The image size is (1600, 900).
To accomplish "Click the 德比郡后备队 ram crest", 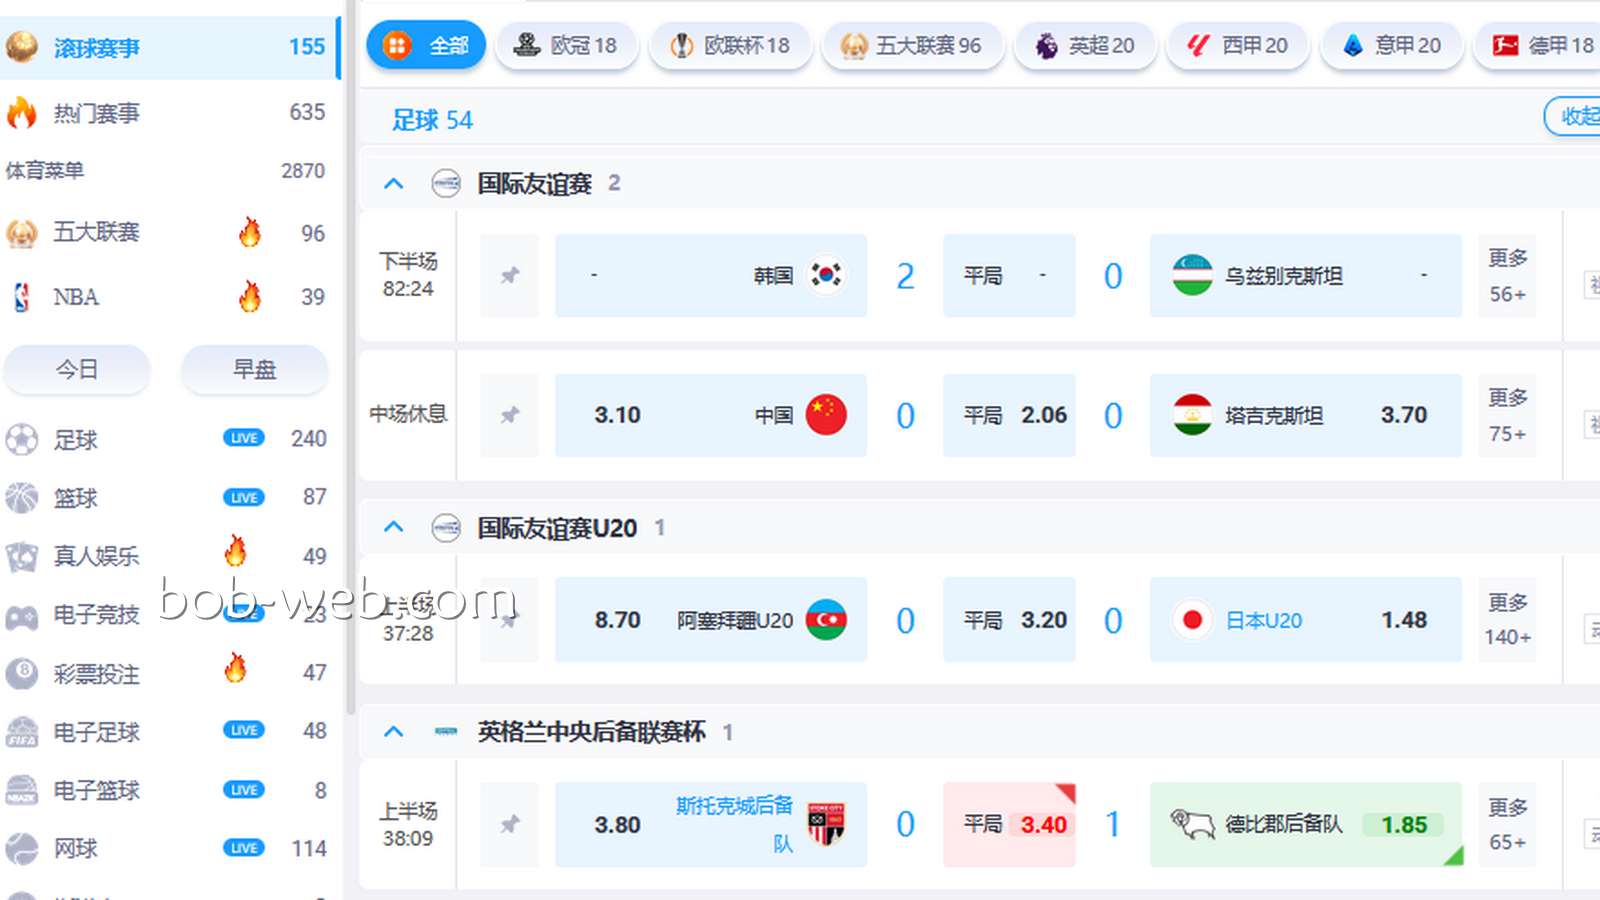I will pyautogui.click(x=1192, y=824).
